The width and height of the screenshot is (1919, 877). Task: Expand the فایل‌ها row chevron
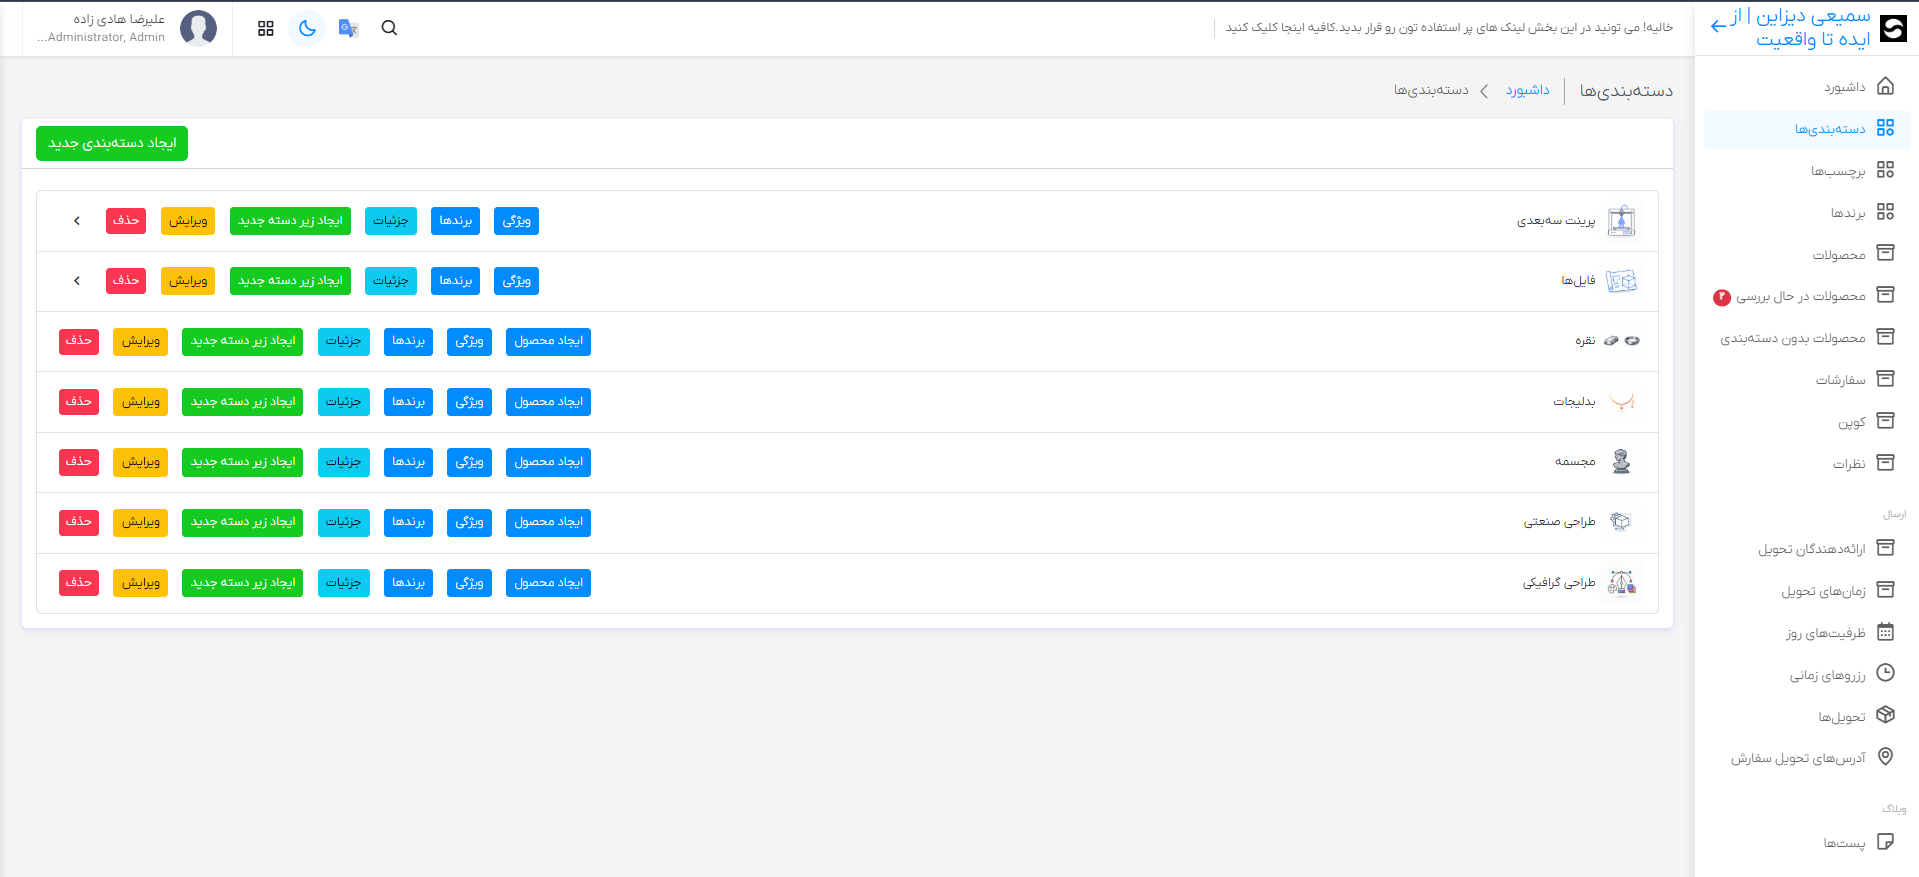pos(77,281)
